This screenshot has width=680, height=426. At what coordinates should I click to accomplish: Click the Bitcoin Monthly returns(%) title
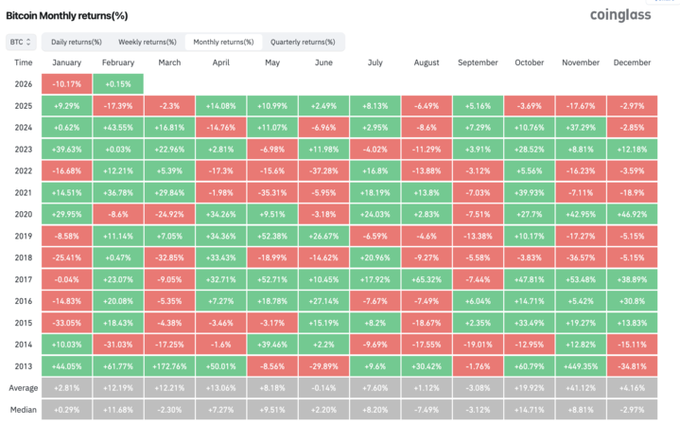point(67,14)
